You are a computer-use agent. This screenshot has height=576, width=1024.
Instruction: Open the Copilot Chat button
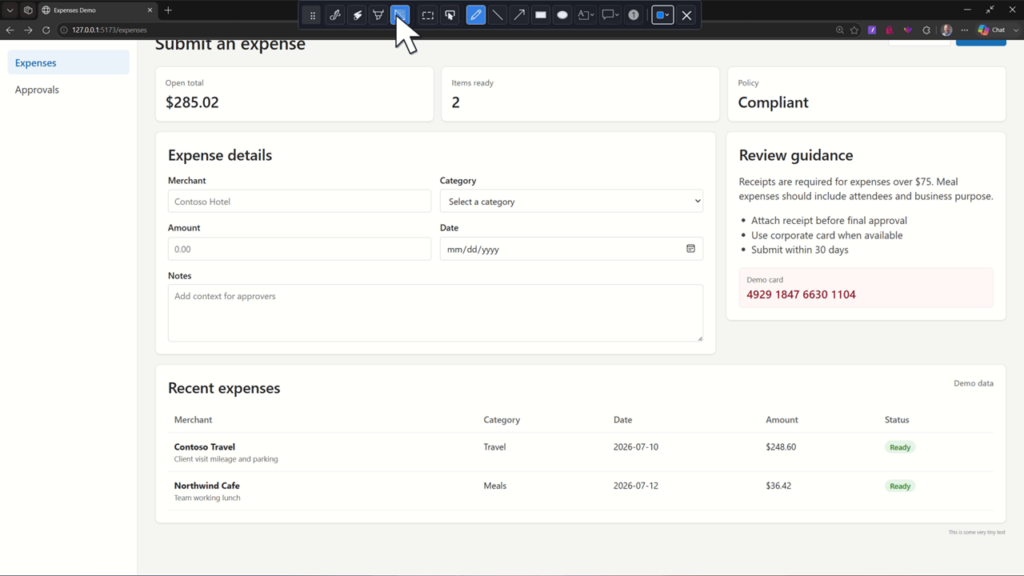pos(991,30)
